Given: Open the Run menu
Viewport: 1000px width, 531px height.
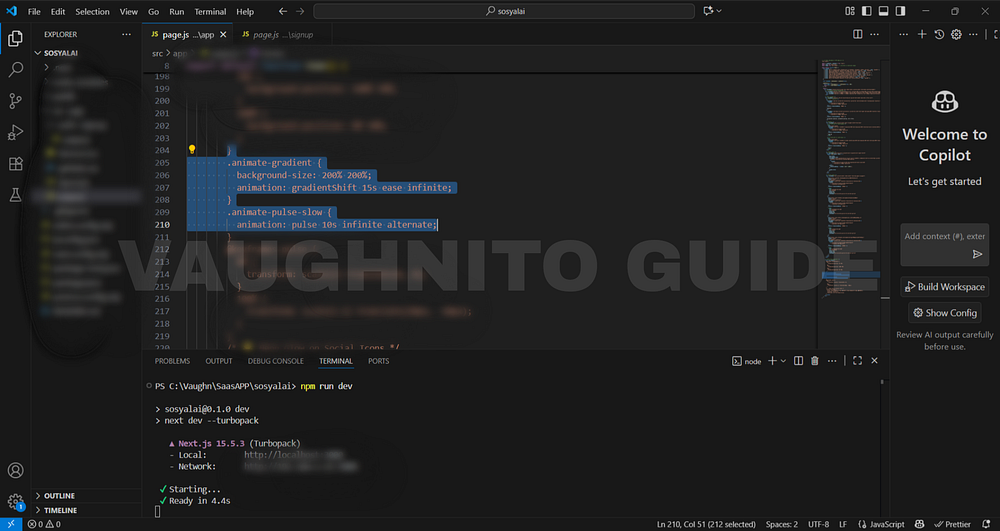Looking at the screenshot, I should click(177, 11).
